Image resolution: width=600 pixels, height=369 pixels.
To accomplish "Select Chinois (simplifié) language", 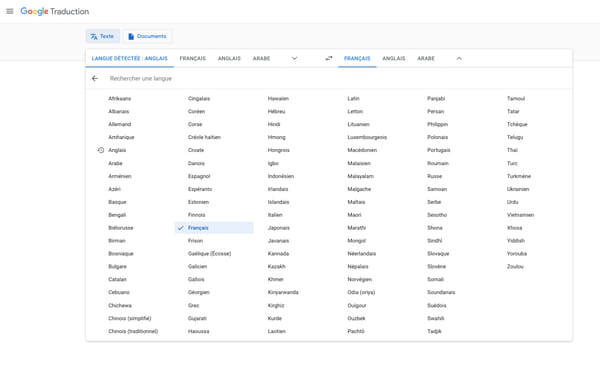I will click(x=130, y=318).
